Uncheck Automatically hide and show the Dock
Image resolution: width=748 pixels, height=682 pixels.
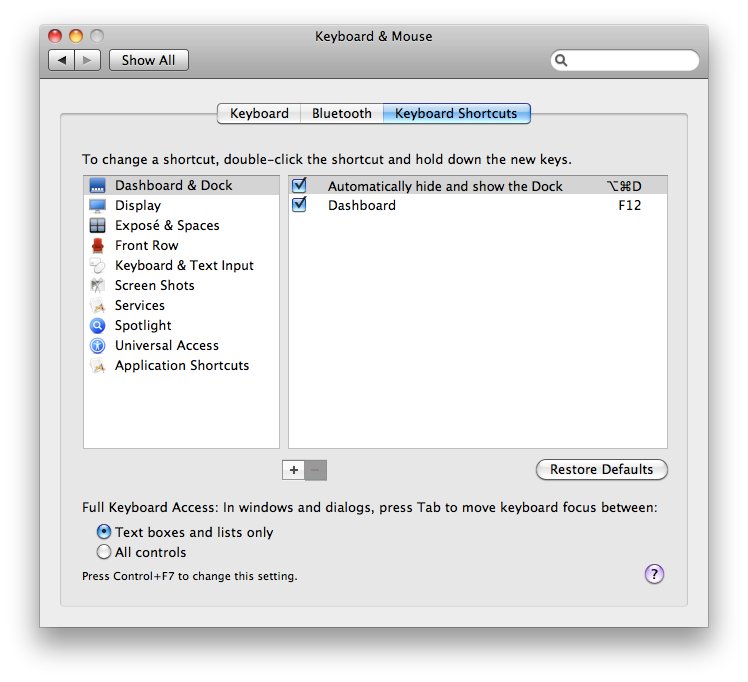coord(299,186)
